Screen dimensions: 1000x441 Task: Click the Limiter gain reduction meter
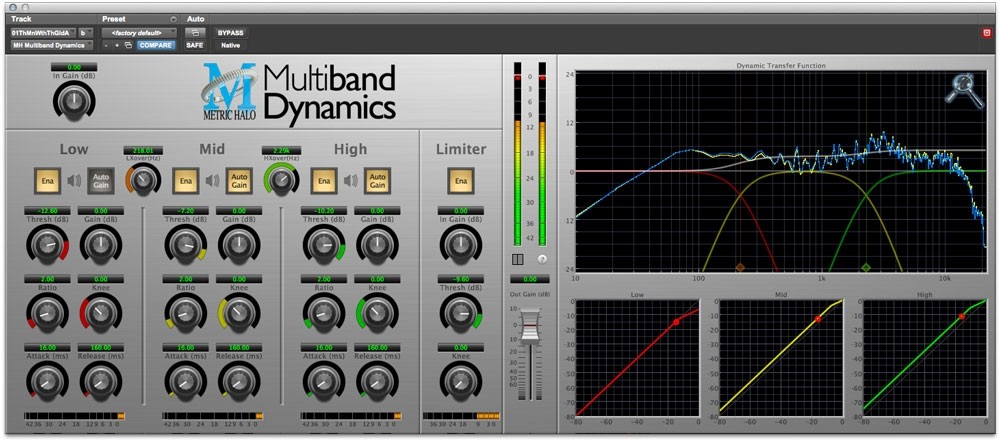point(460,415)
